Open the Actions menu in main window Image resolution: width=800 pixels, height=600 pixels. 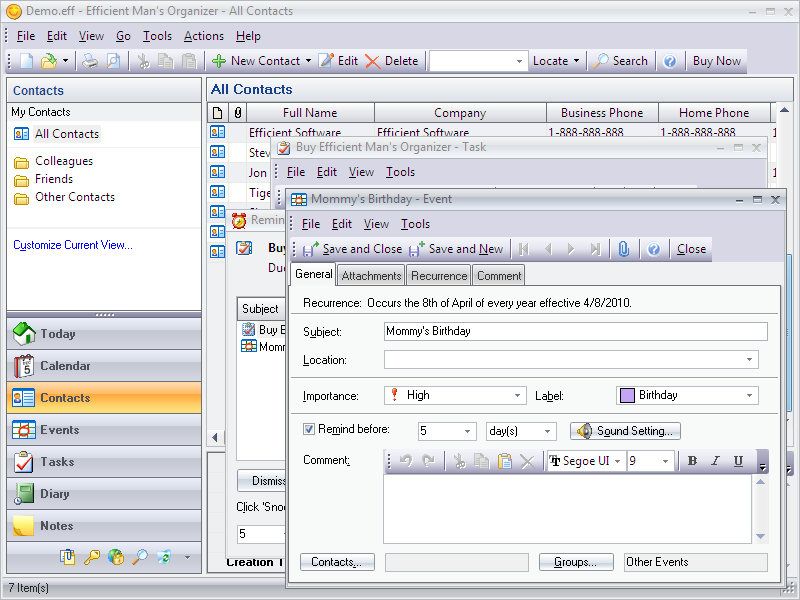pos(203,36)
